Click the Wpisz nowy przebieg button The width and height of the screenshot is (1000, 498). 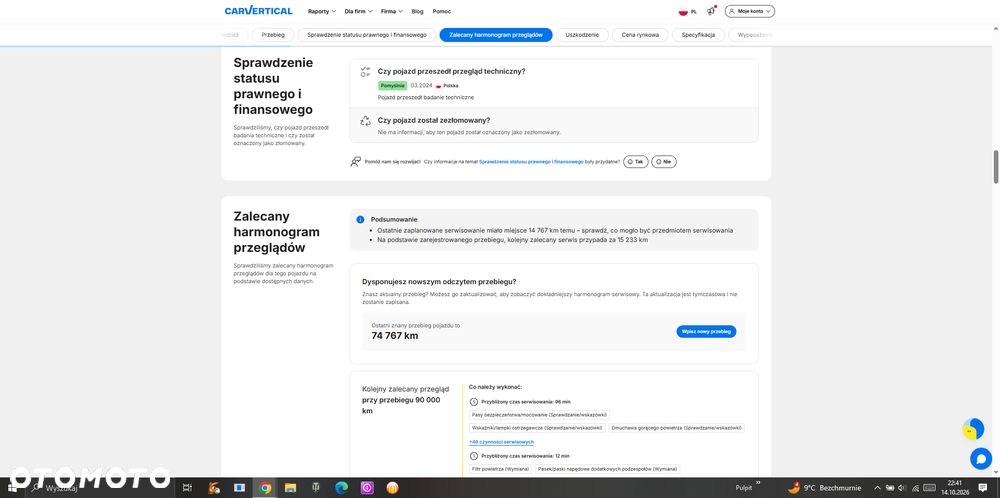(x=706, y=332)
